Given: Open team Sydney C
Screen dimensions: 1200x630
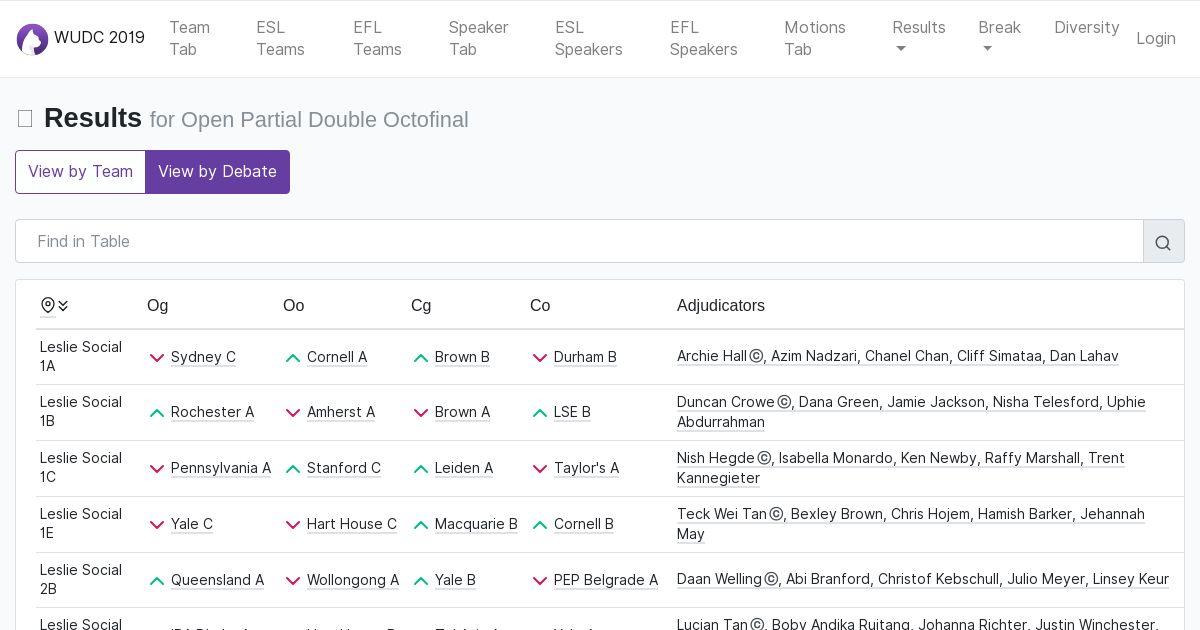Looking at the screenshot, I should [x=203, y=357].
